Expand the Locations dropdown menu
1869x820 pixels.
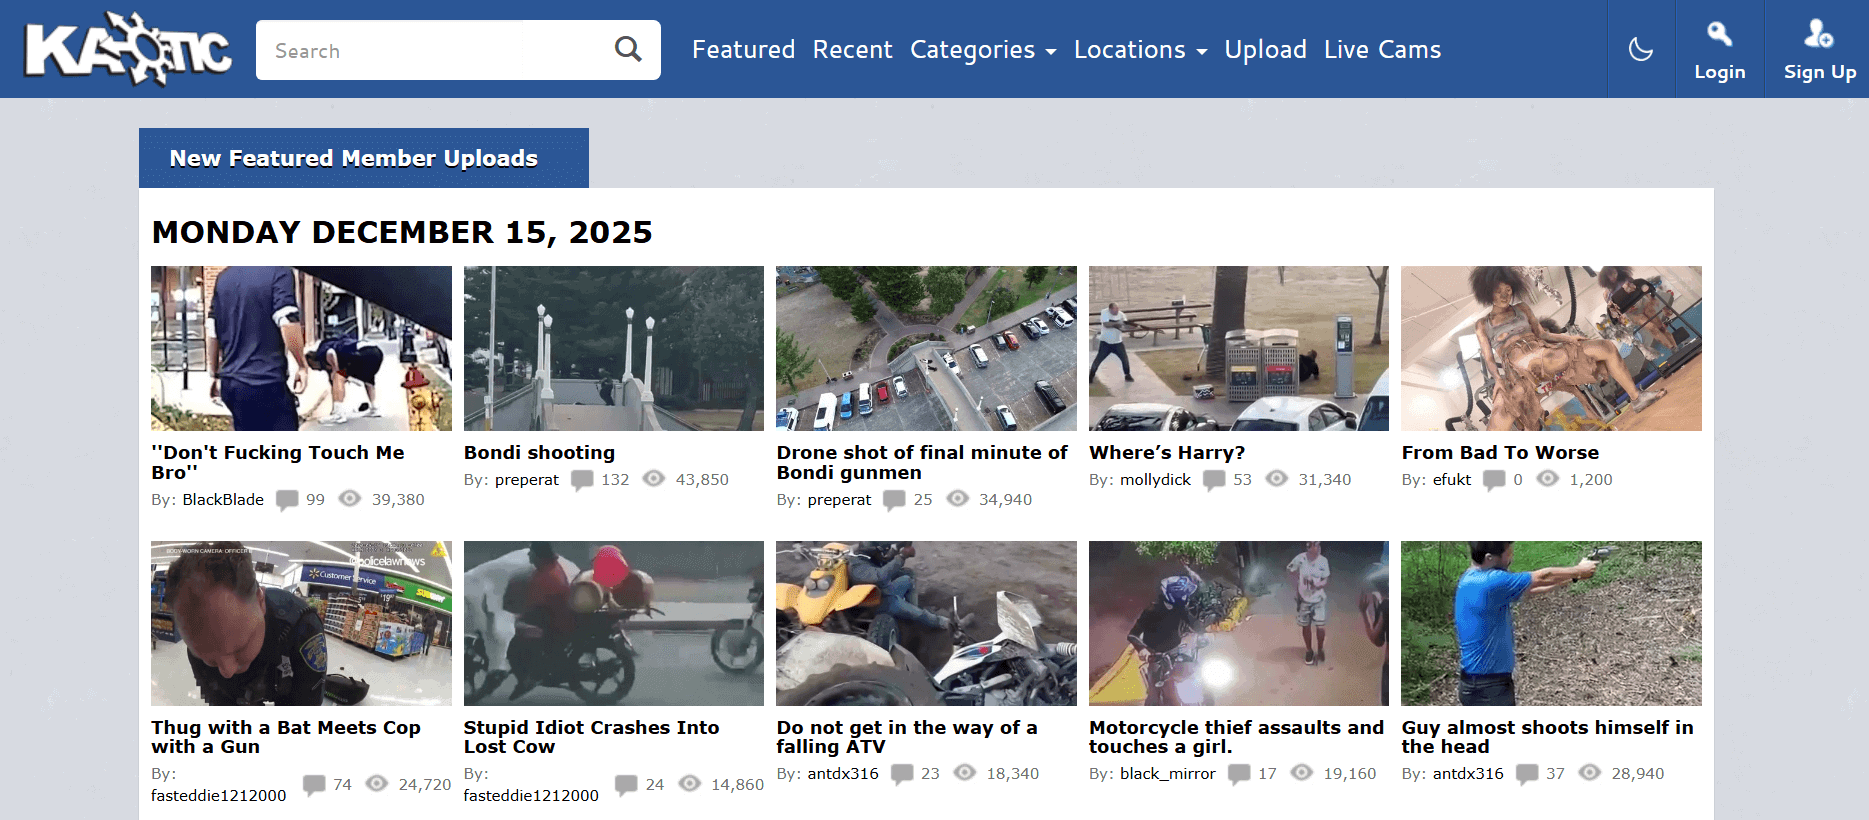pos(1140,50)
